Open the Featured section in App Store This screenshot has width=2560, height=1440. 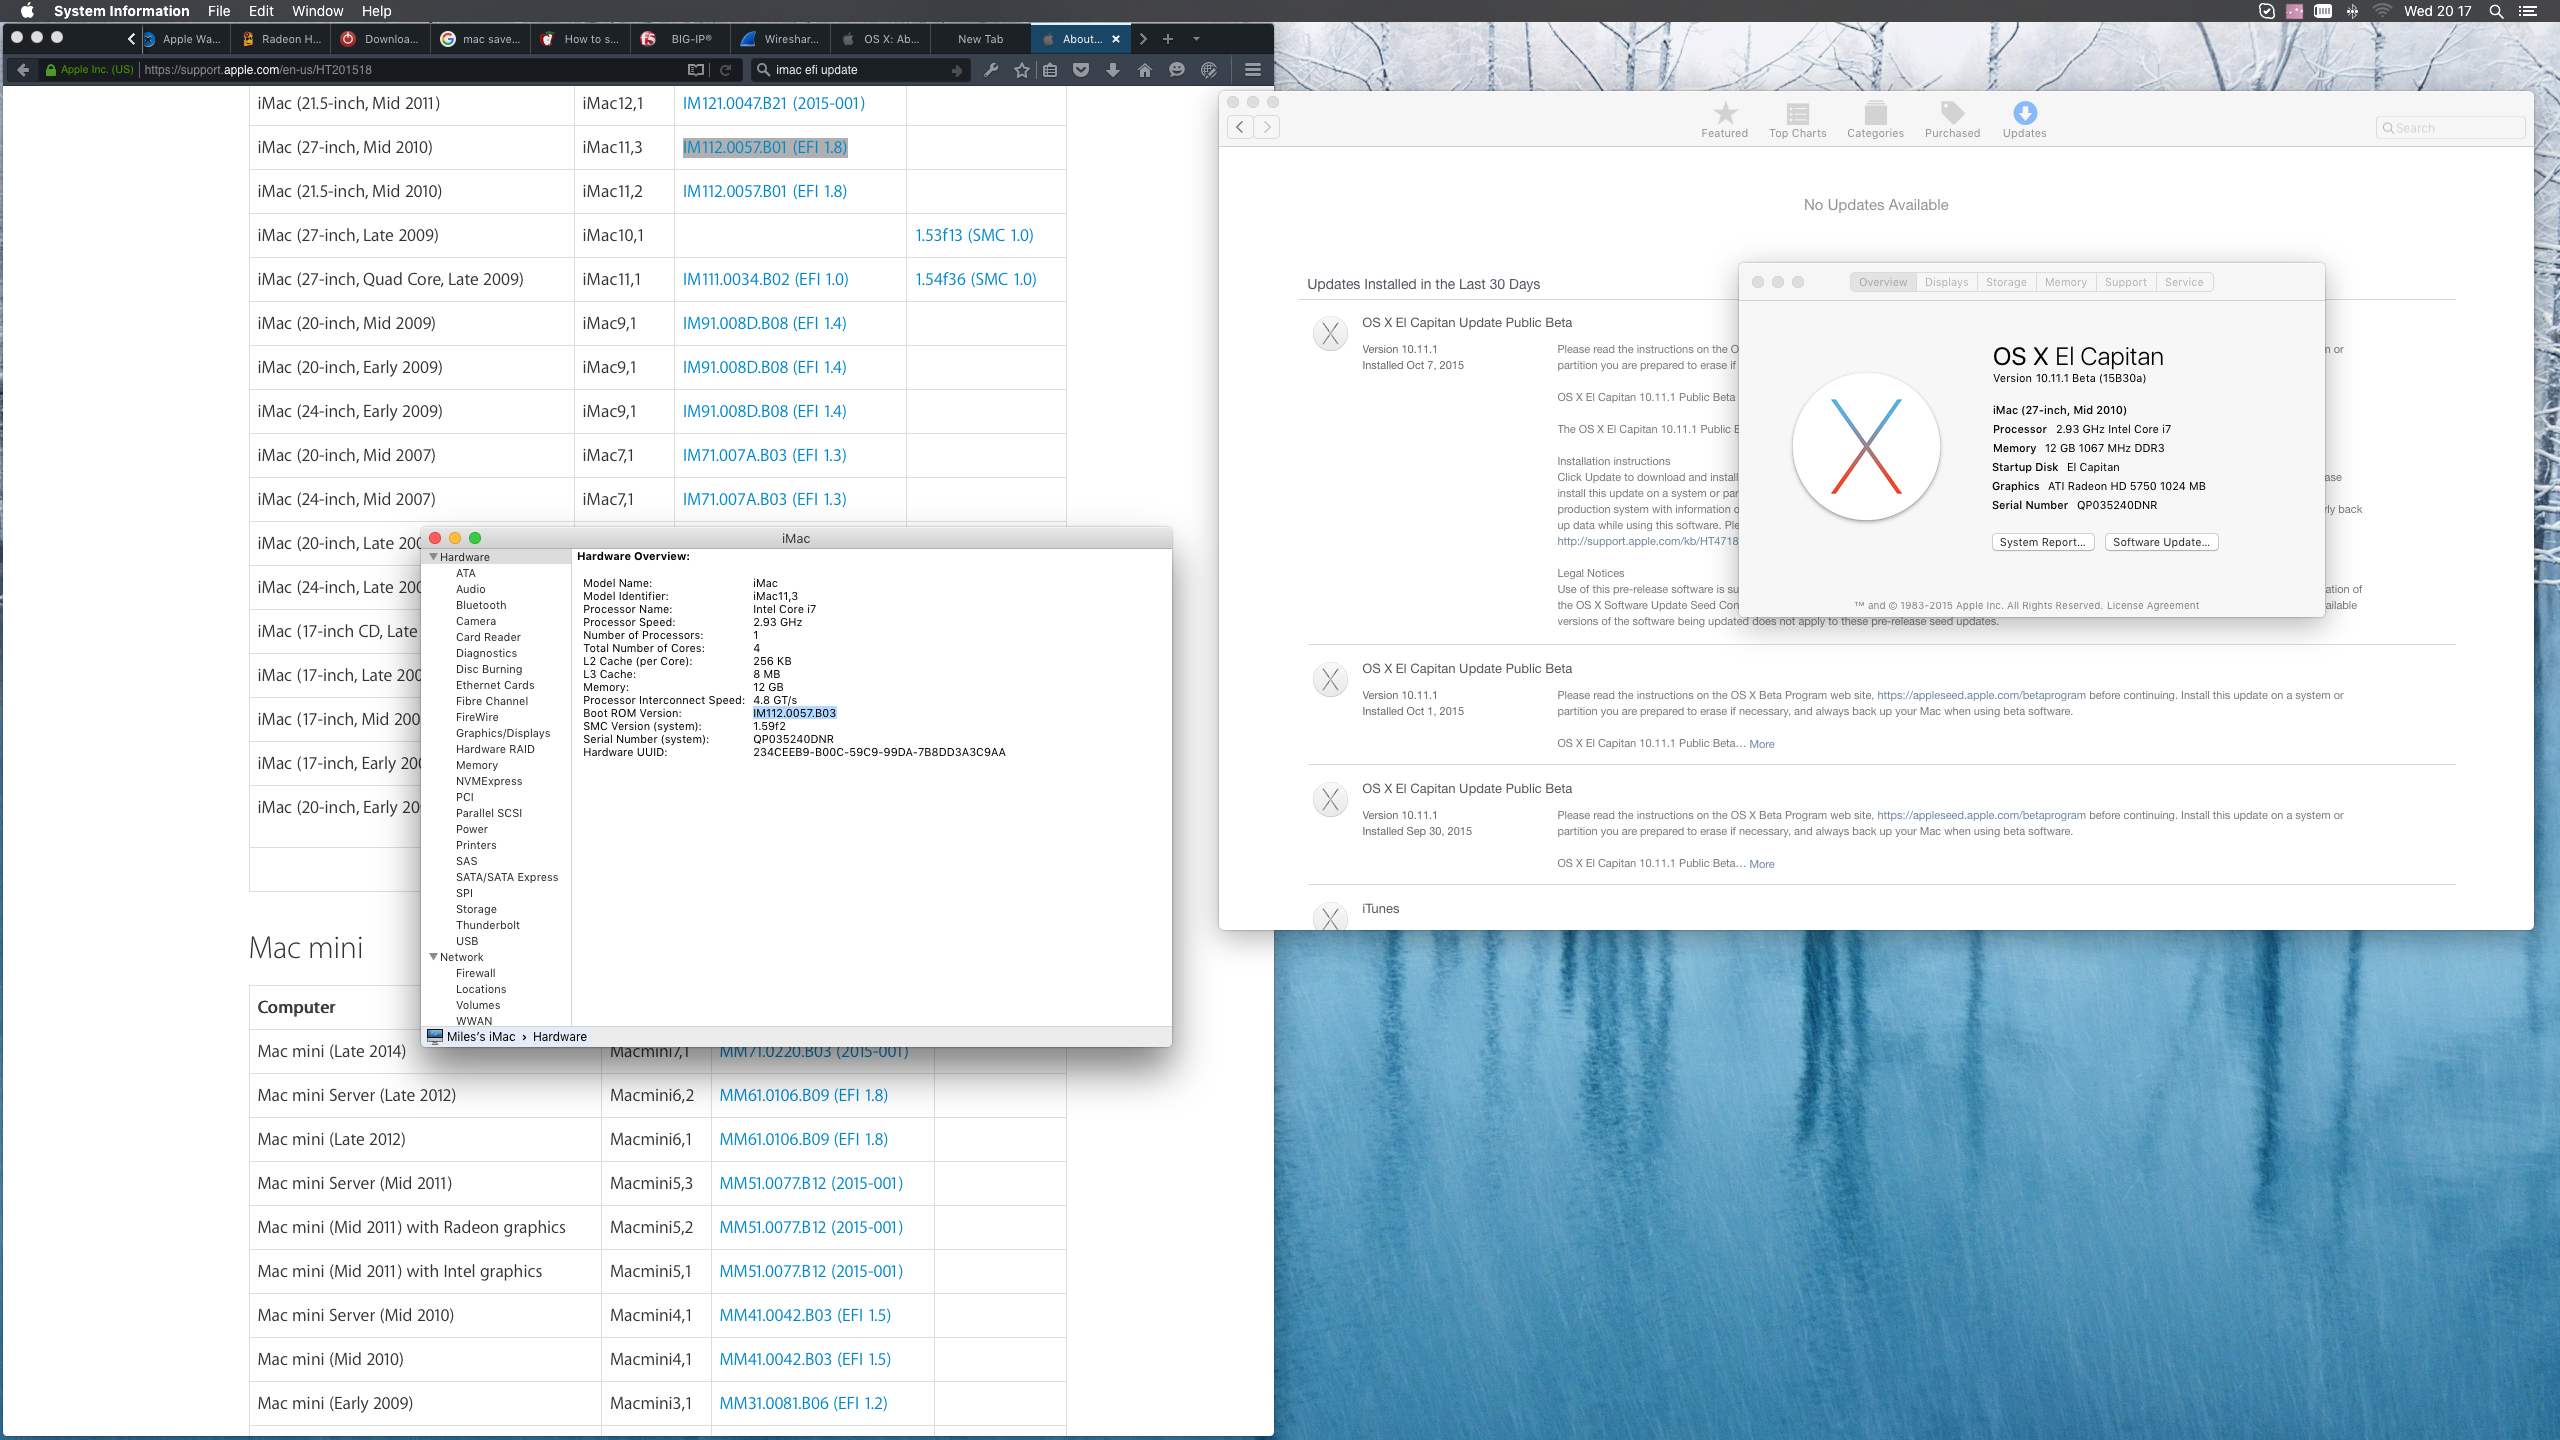click(1725, 120)
